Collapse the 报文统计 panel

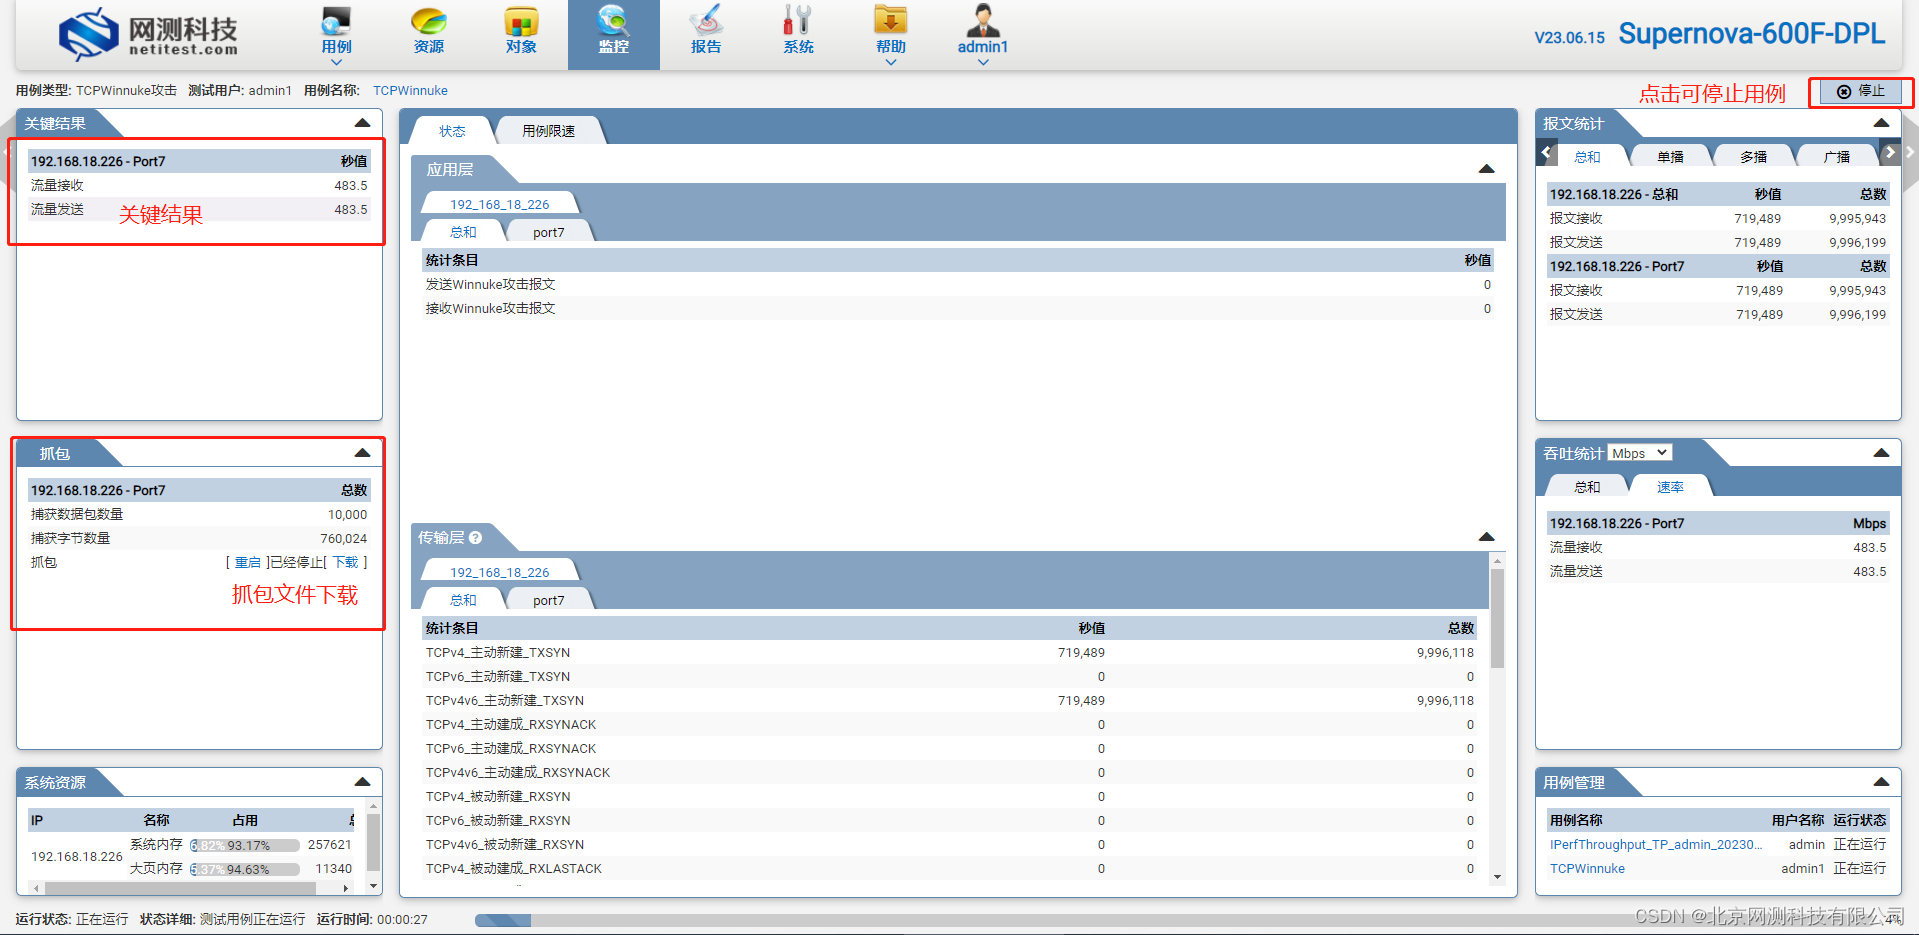1881,123
